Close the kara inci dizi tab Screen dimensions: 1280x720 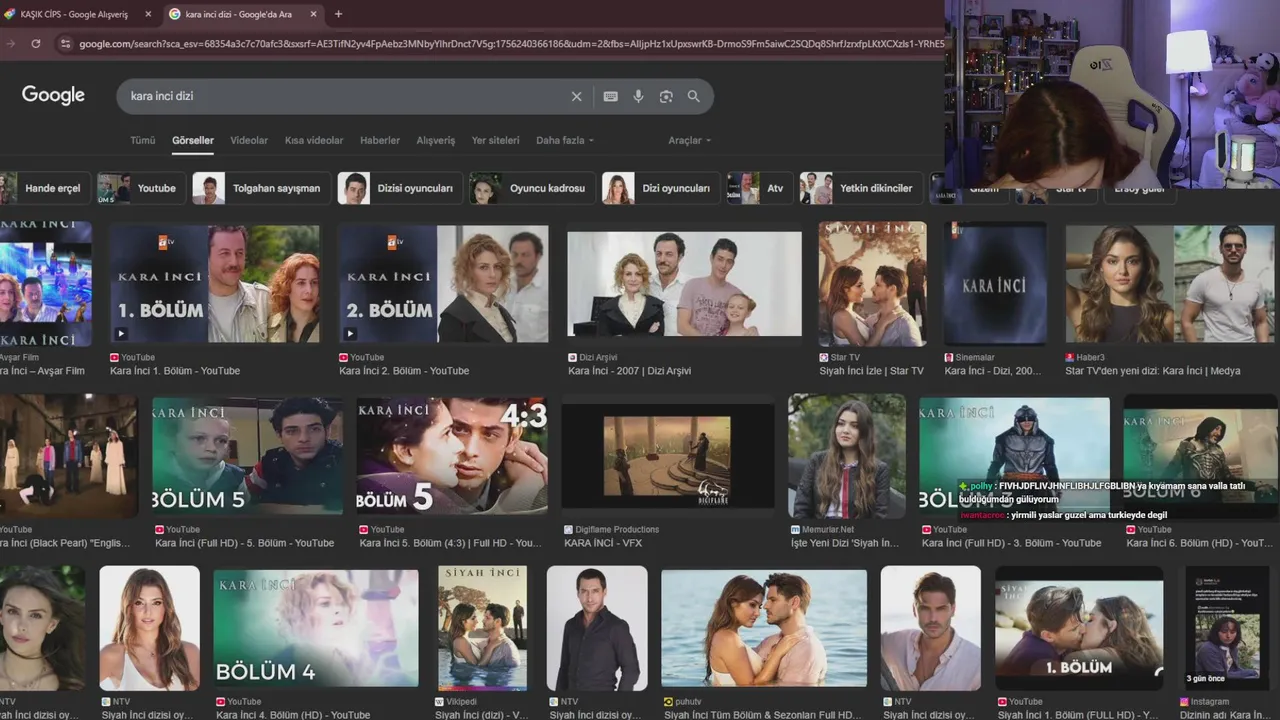313,14
